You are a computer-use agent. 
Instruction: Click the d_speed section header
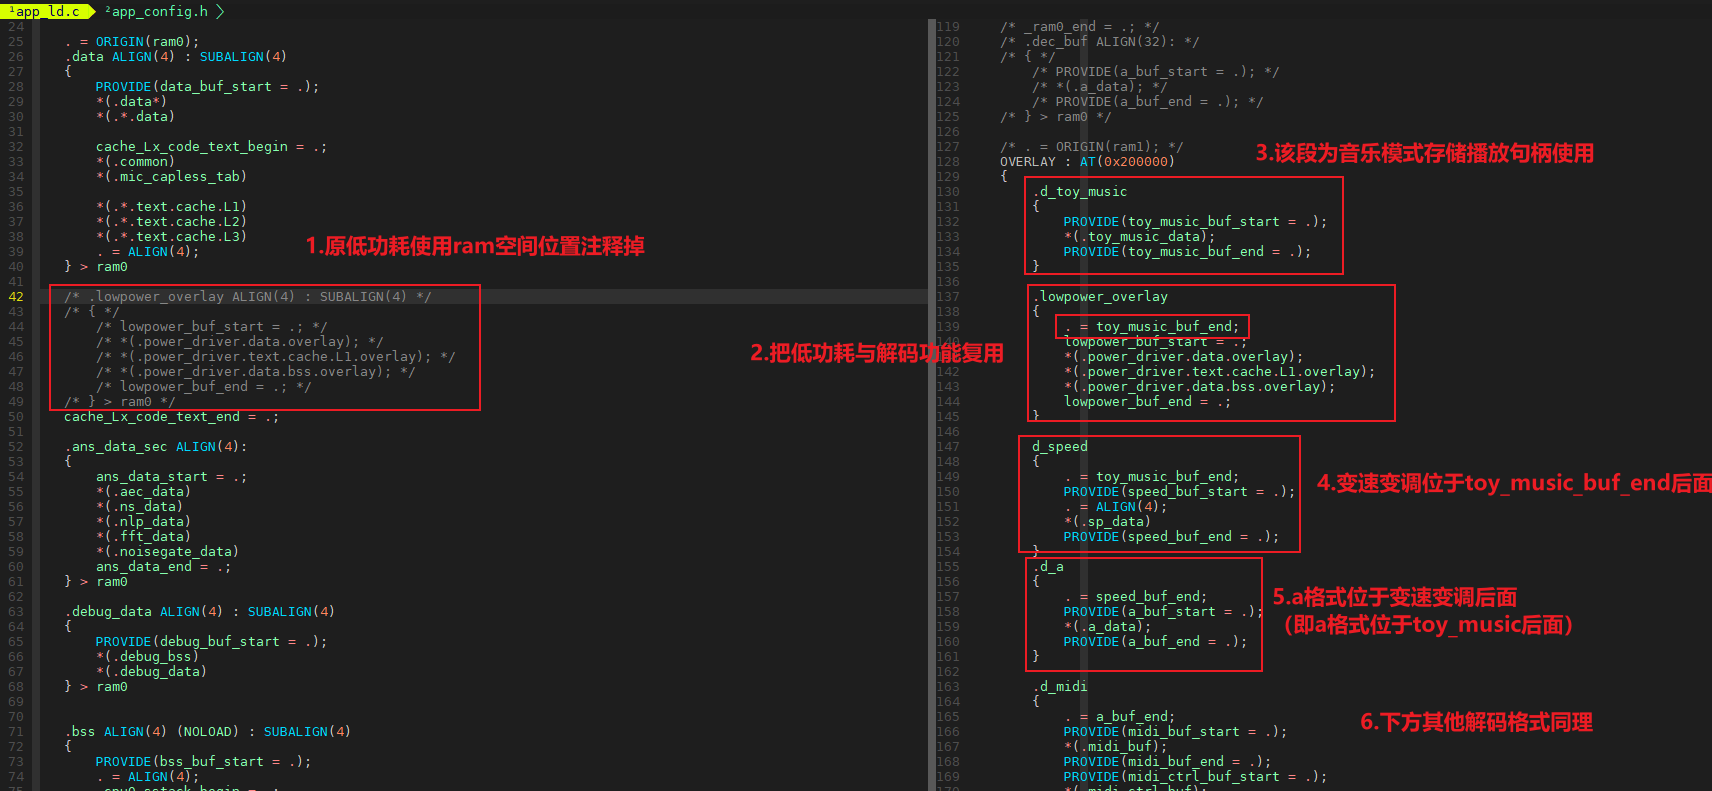[1060, 446]
